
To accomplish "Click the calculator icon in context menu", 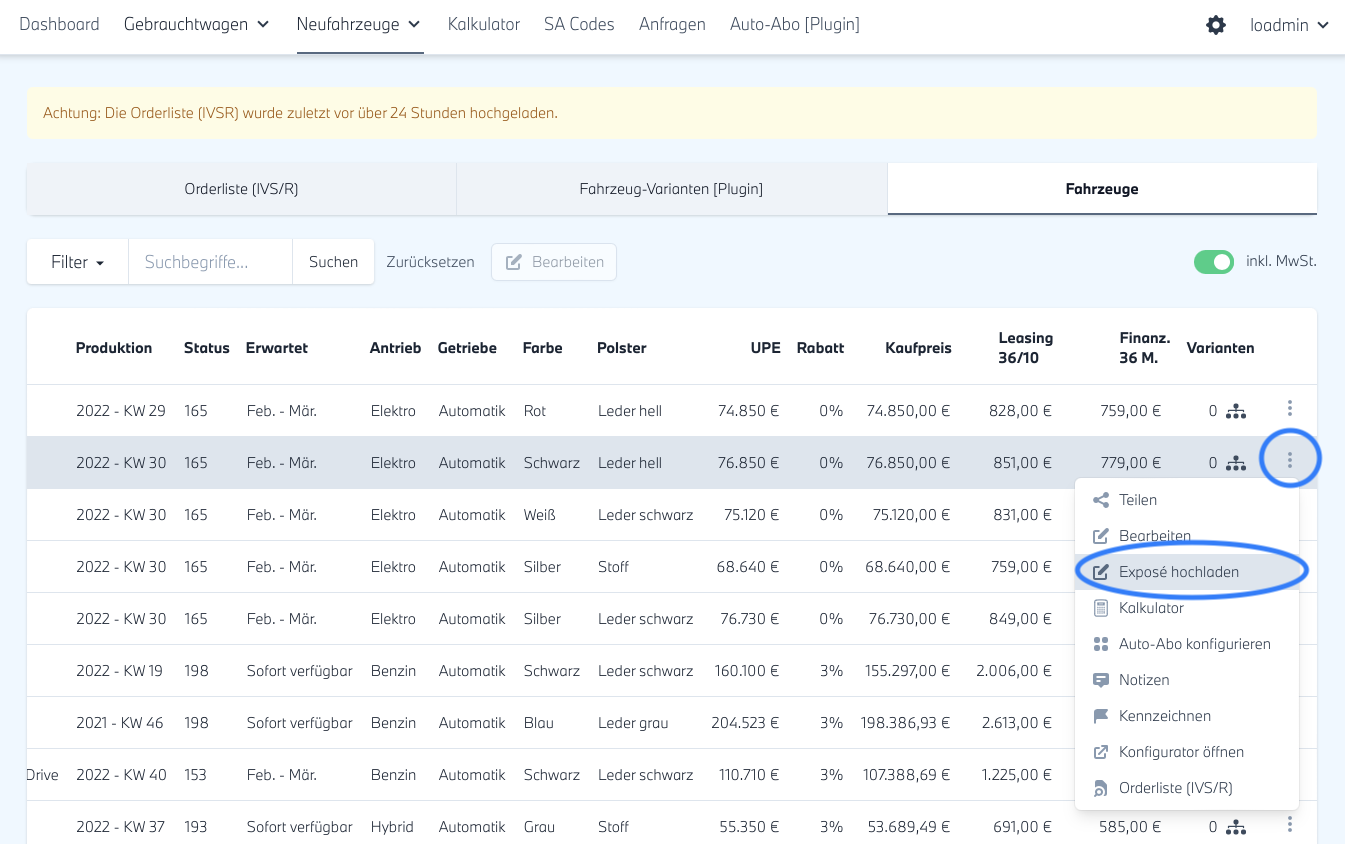I will tap(1101, 608).
